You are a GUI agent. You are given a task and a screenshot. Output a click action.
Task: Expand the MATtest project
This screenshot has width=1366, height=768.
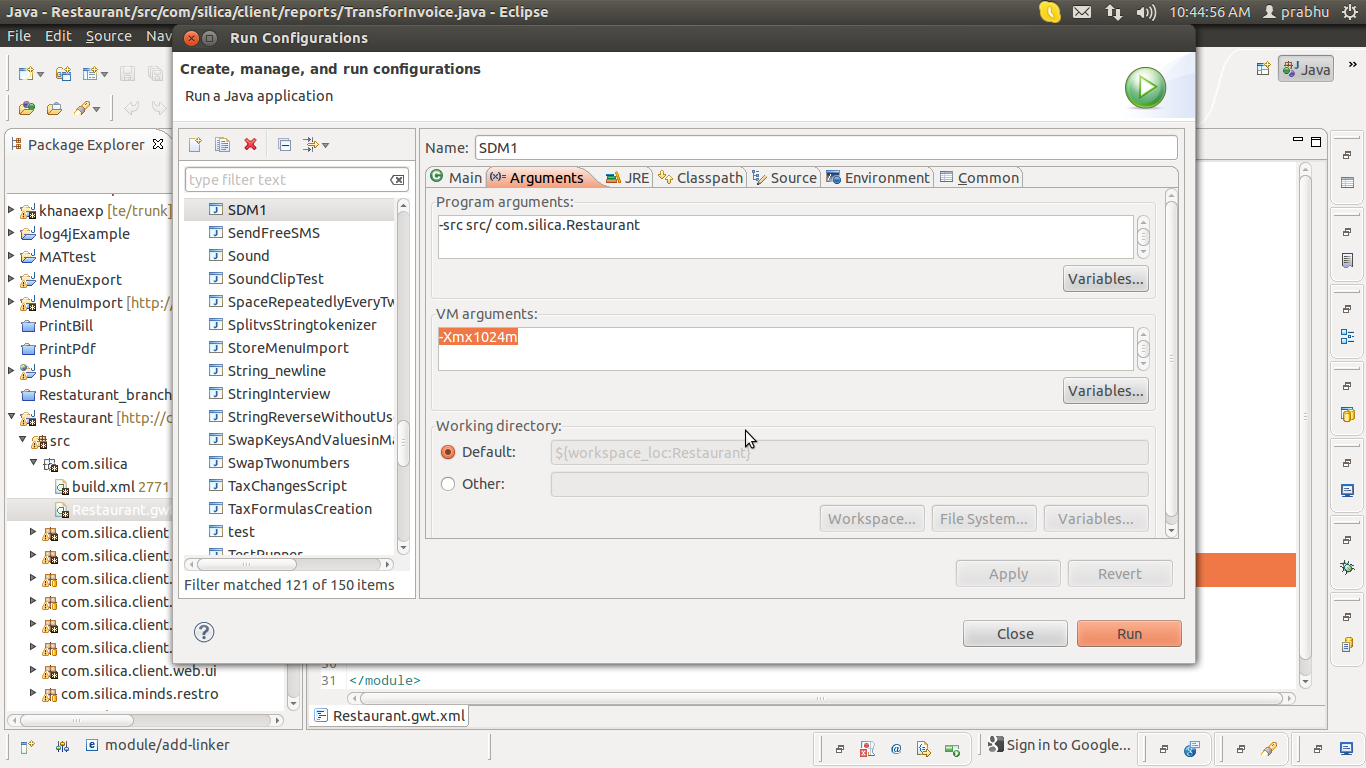pos(12,257)
